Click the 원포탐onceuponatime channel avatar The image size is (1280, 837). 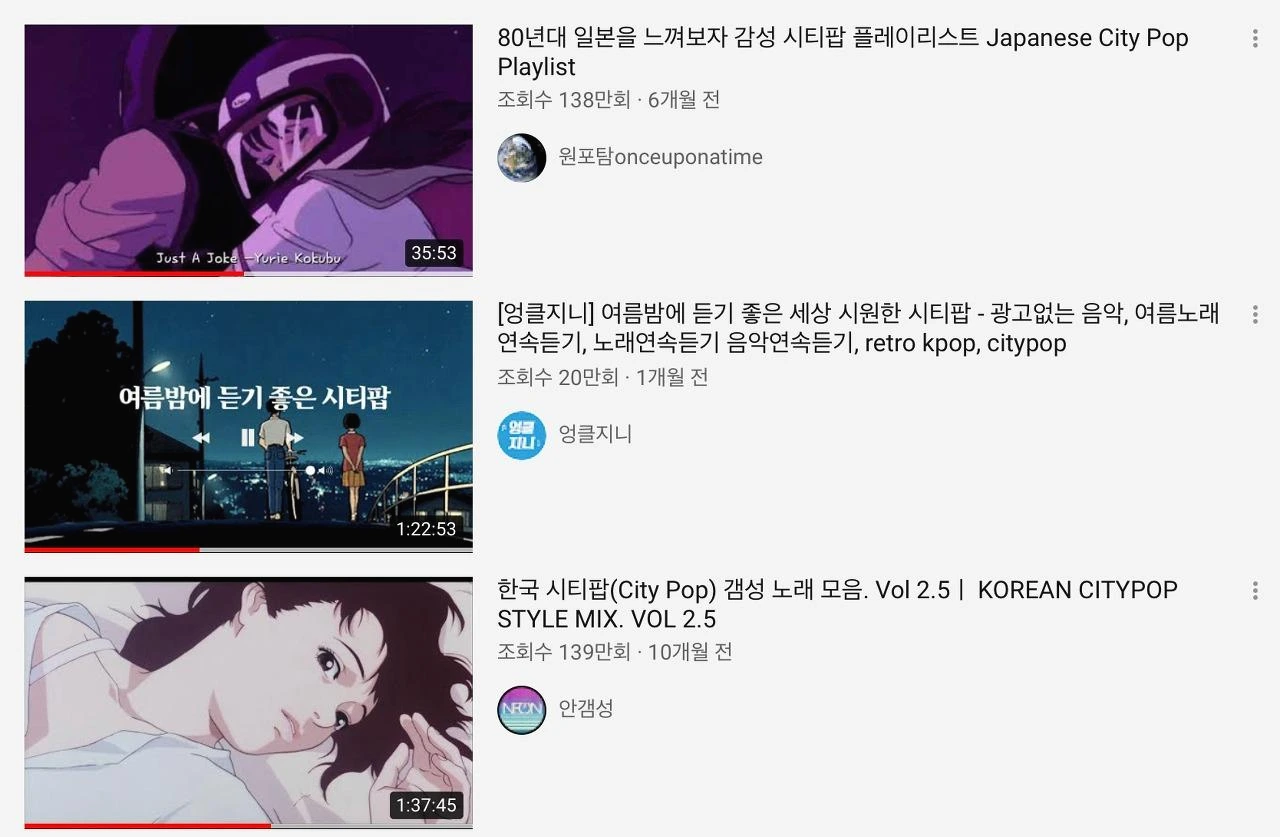[522, 157]
